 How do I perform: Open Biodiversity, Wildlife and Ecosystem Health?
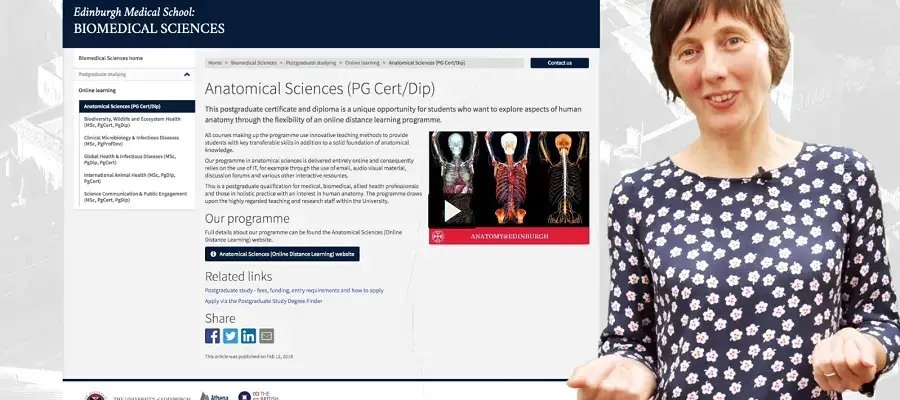pyautogui.click(x=132, y=122)
